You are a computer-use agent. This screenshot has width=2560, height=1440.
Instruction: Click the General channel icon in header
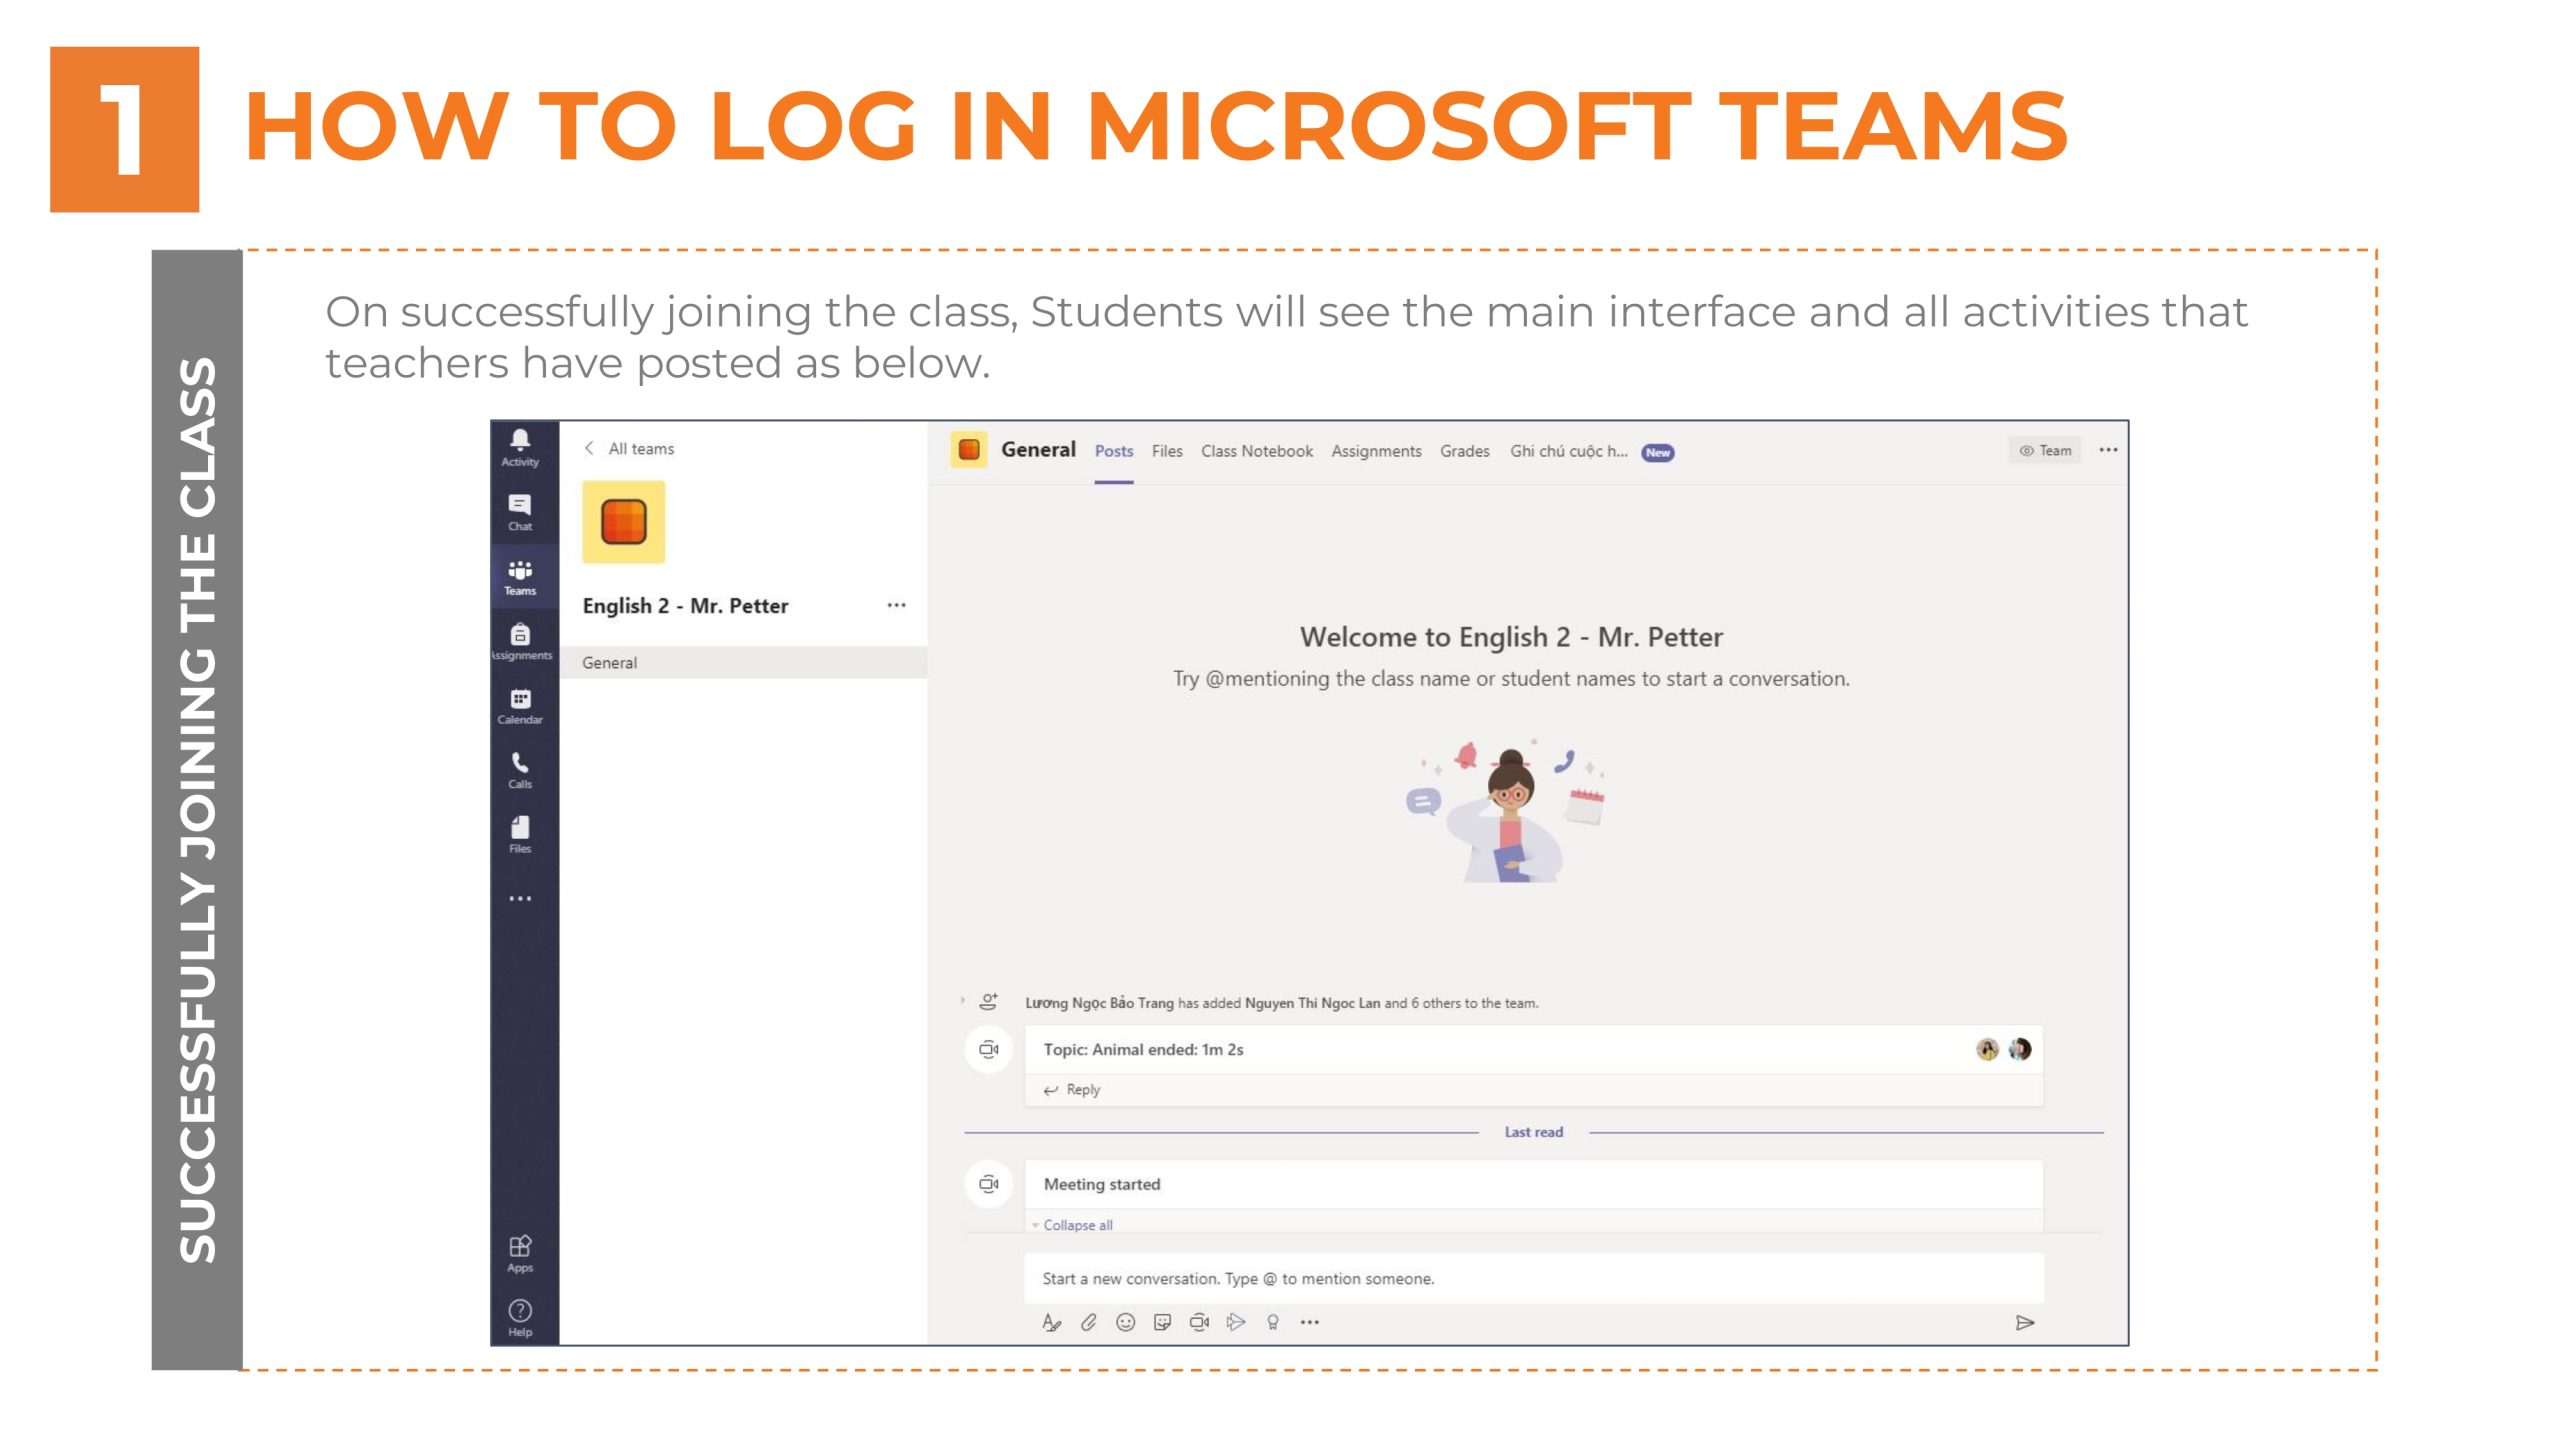click(969, 450)
